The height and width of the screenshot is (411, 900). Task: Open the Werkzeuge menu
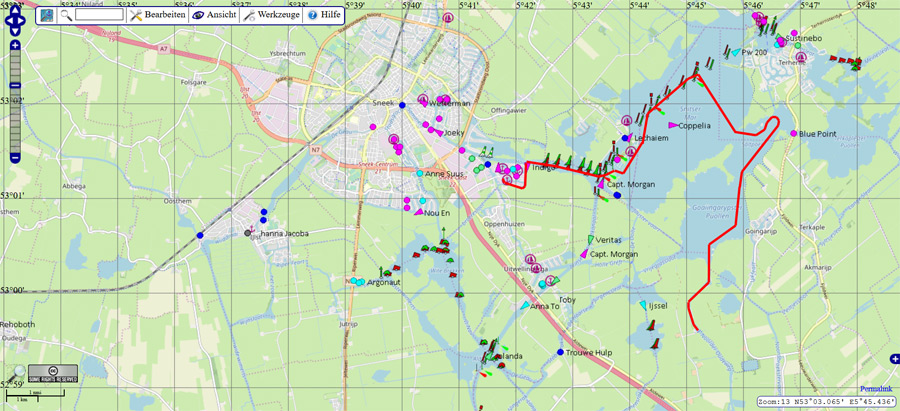point(272,15)
